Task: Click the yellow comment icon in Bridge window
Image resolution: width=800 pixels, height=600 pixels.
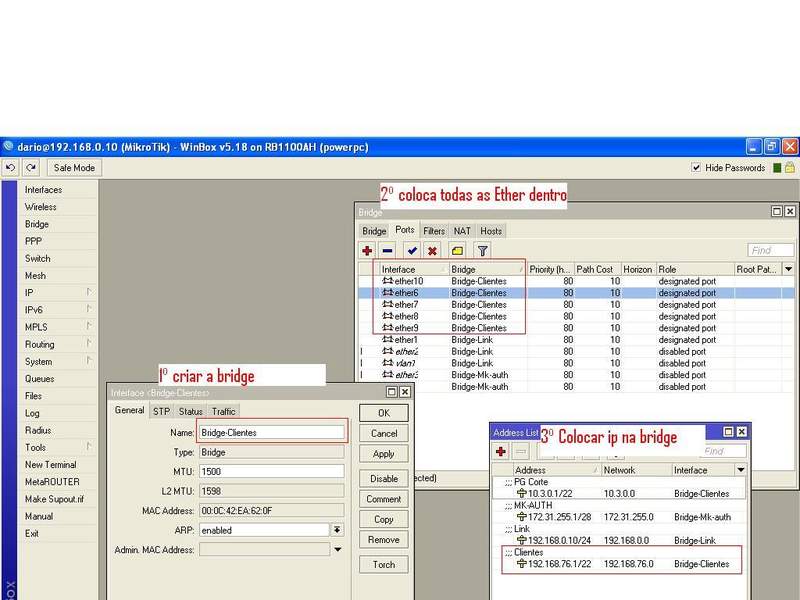Action: (458, 251)
